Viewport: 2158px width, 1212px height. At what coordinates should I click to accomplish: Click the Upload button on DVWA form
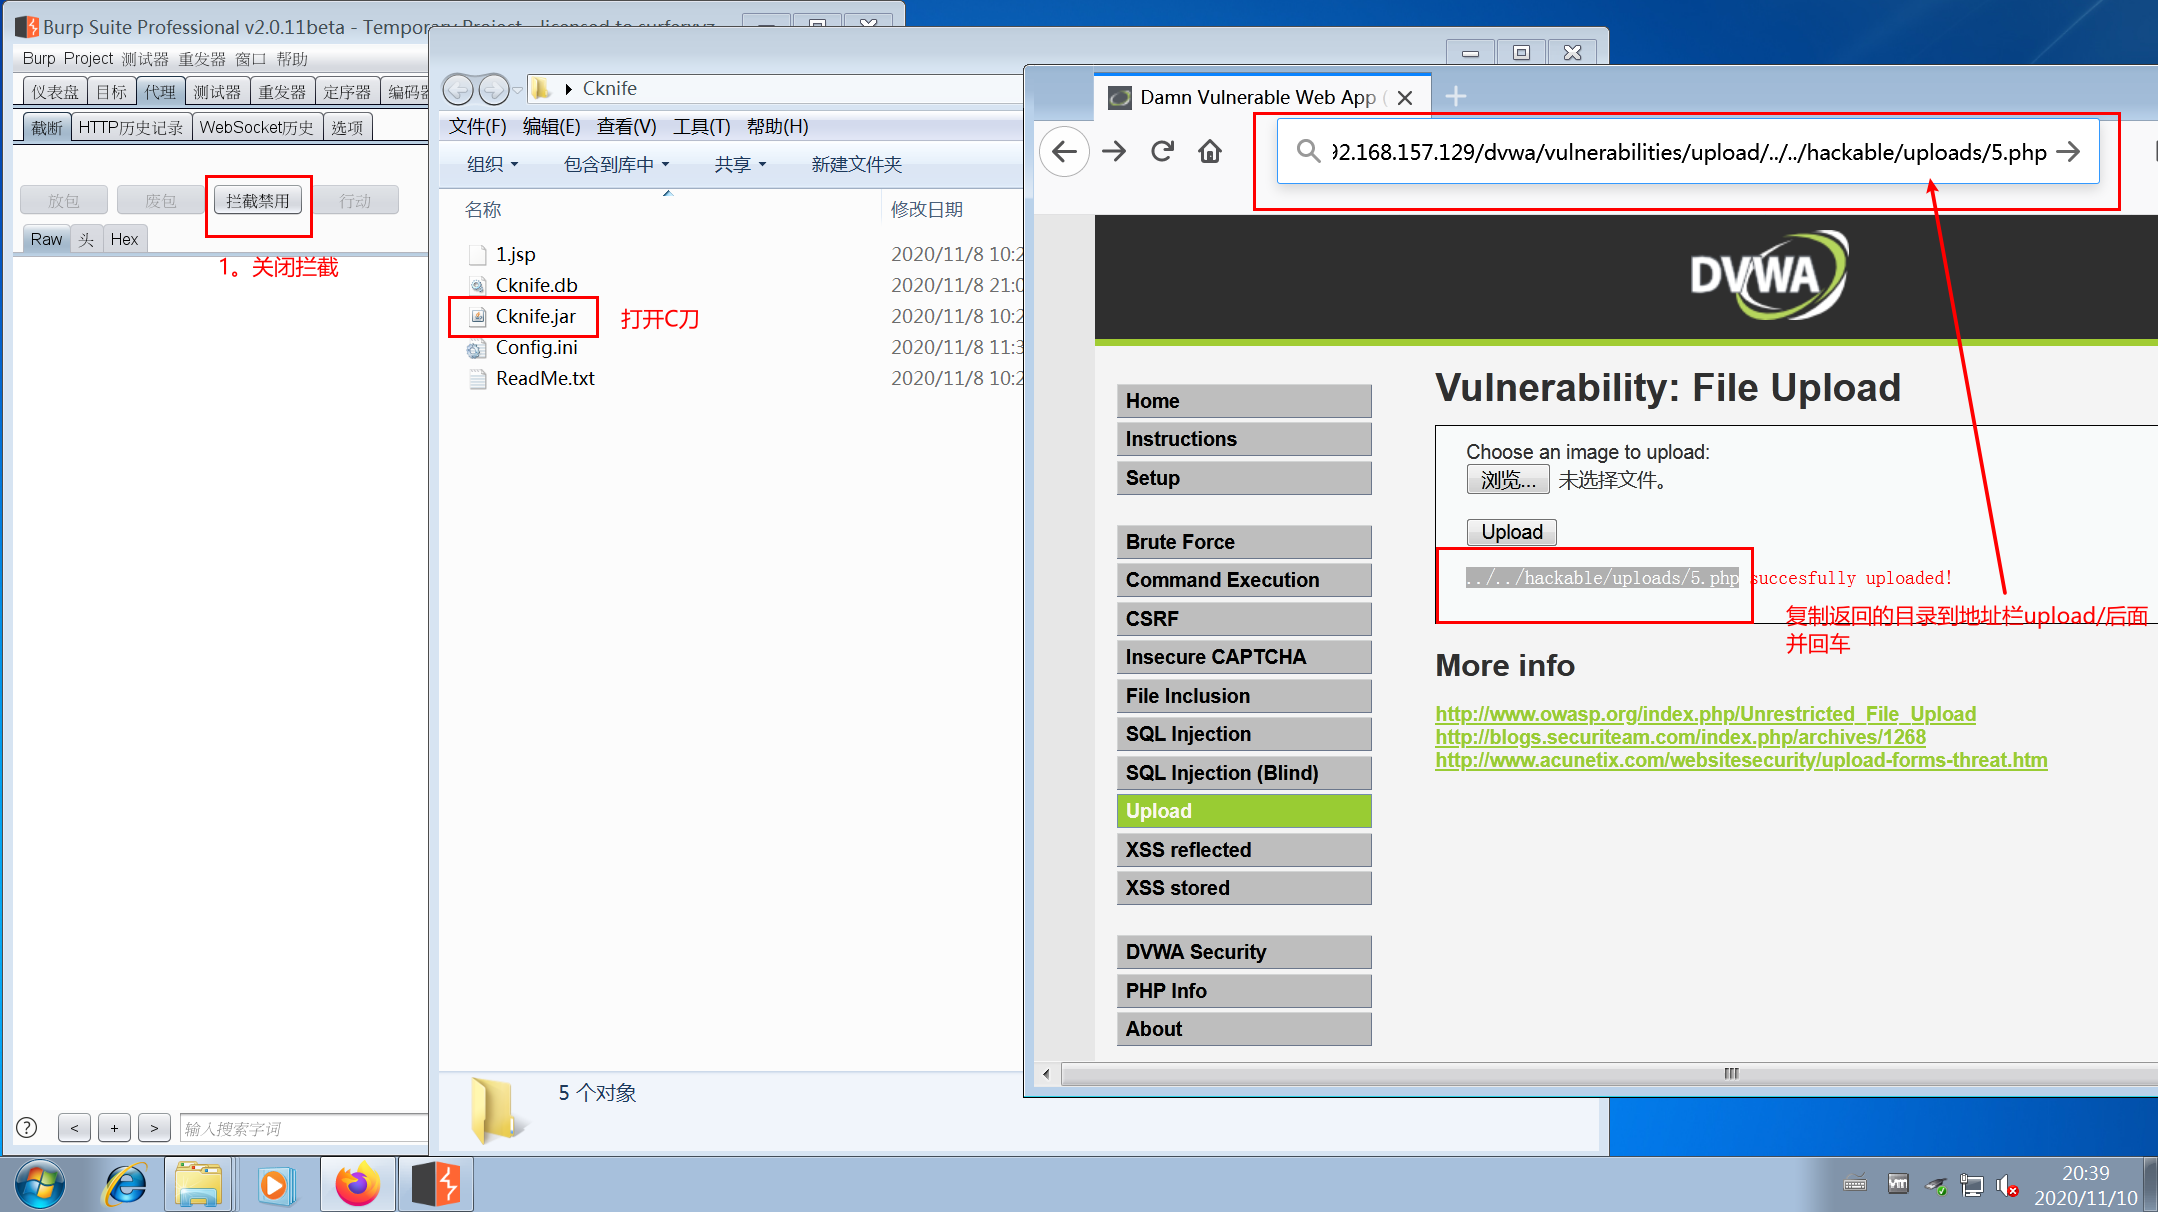1511,532
